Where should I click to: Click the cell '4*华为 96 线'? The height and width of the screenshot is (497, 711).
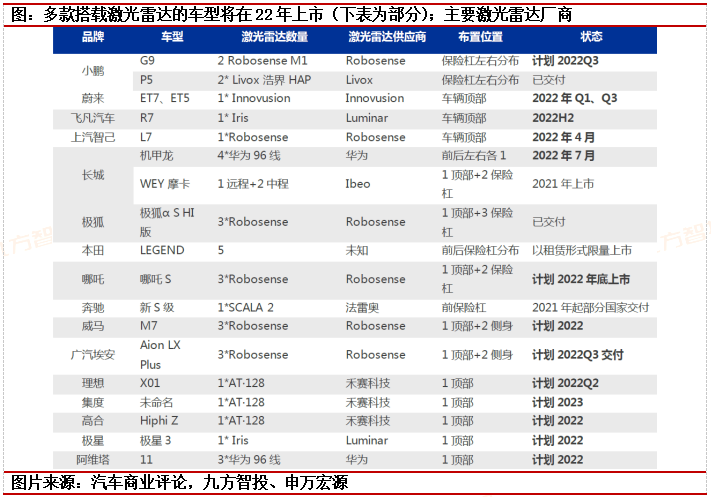[249, 156]
